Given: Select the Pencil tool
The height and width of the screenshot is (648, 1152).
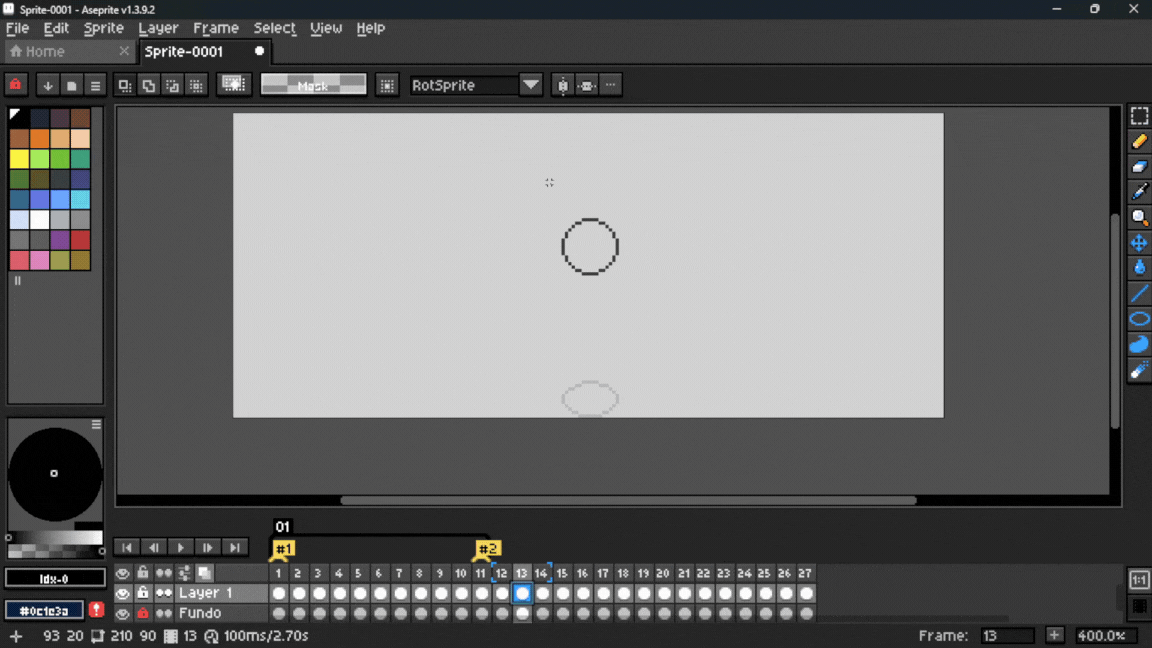Looking at the screenshot, I should [1139, 141].
